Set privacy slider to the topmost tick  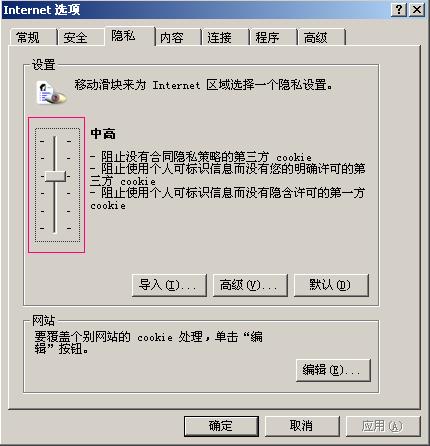pos(55,141)
